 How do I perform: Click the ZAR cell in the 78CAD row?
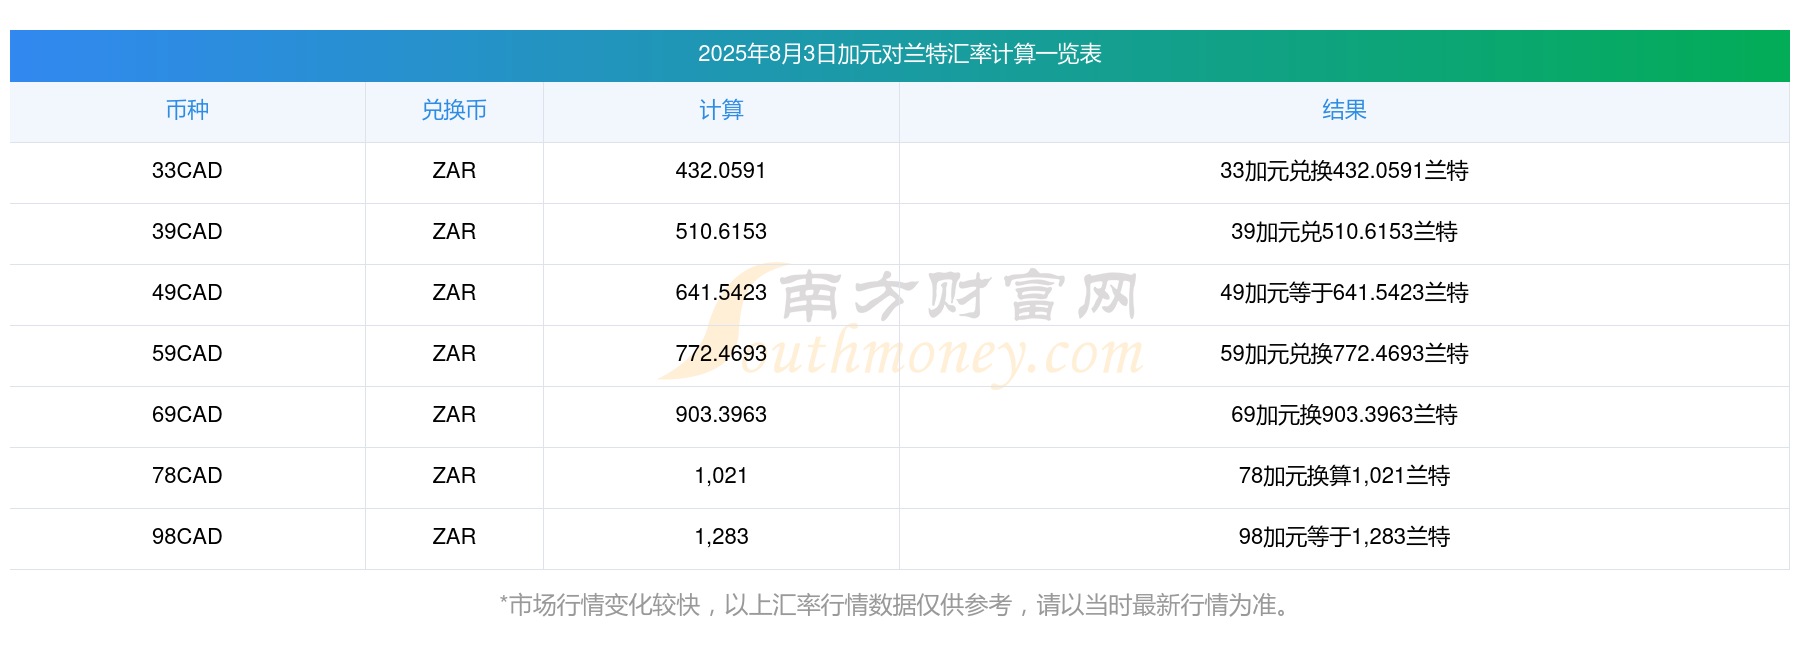454,476
